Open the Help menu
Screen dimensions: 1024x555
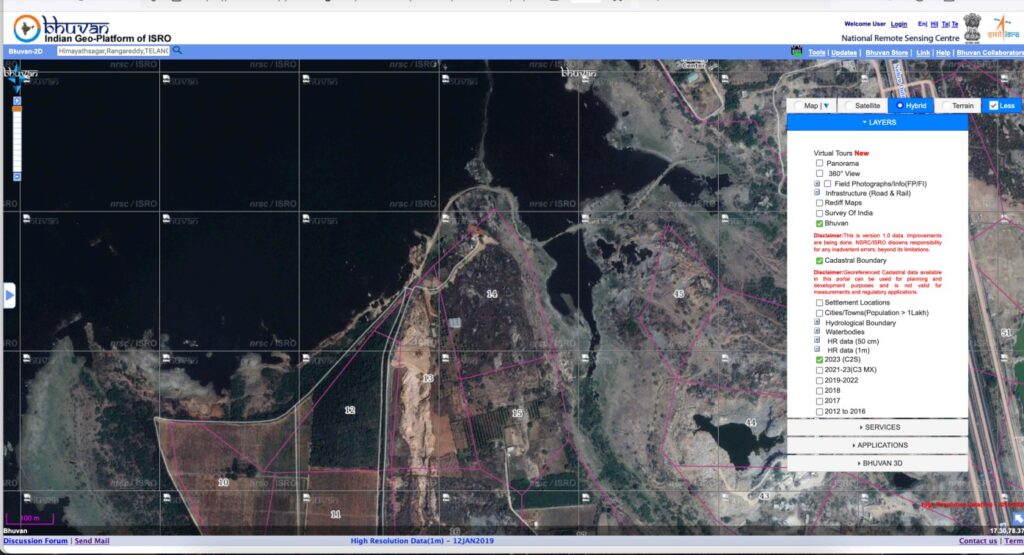(x=942, y=52)
